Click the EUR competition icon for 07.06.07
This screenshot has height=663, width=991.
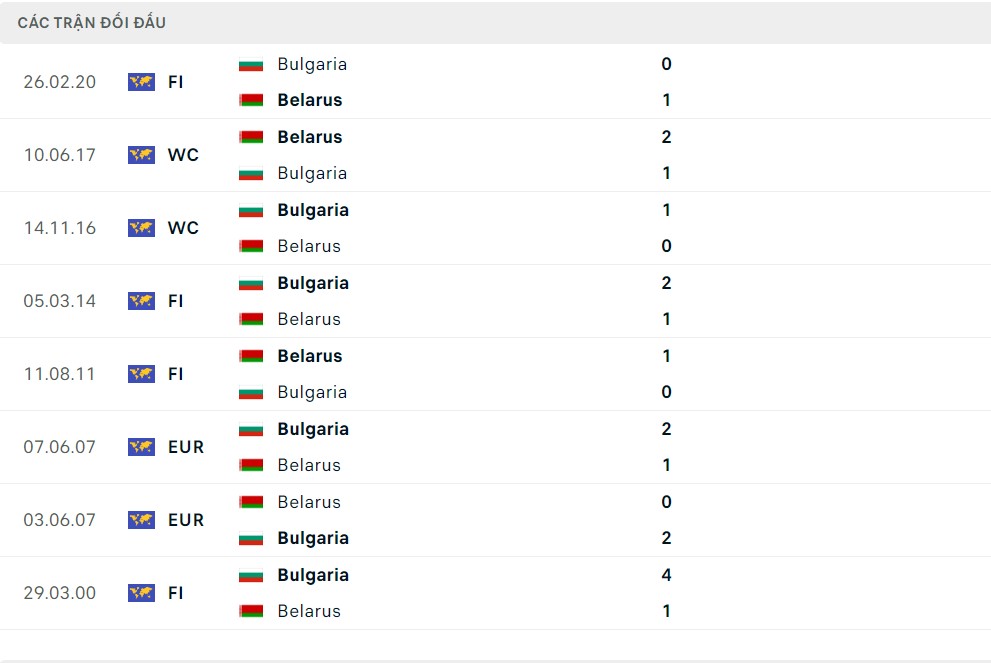click(141, 447)
